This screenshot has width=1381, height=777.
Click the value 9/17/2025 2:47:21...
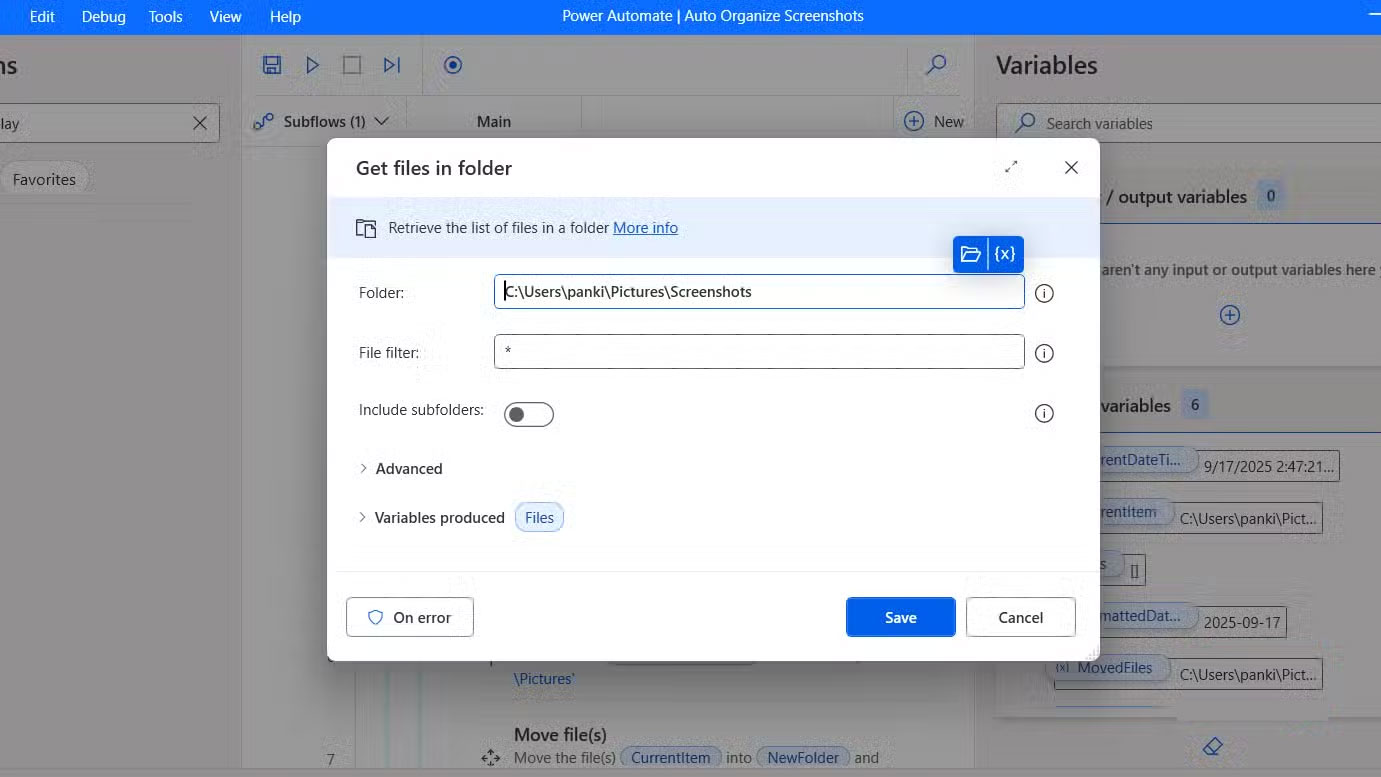1271,466
